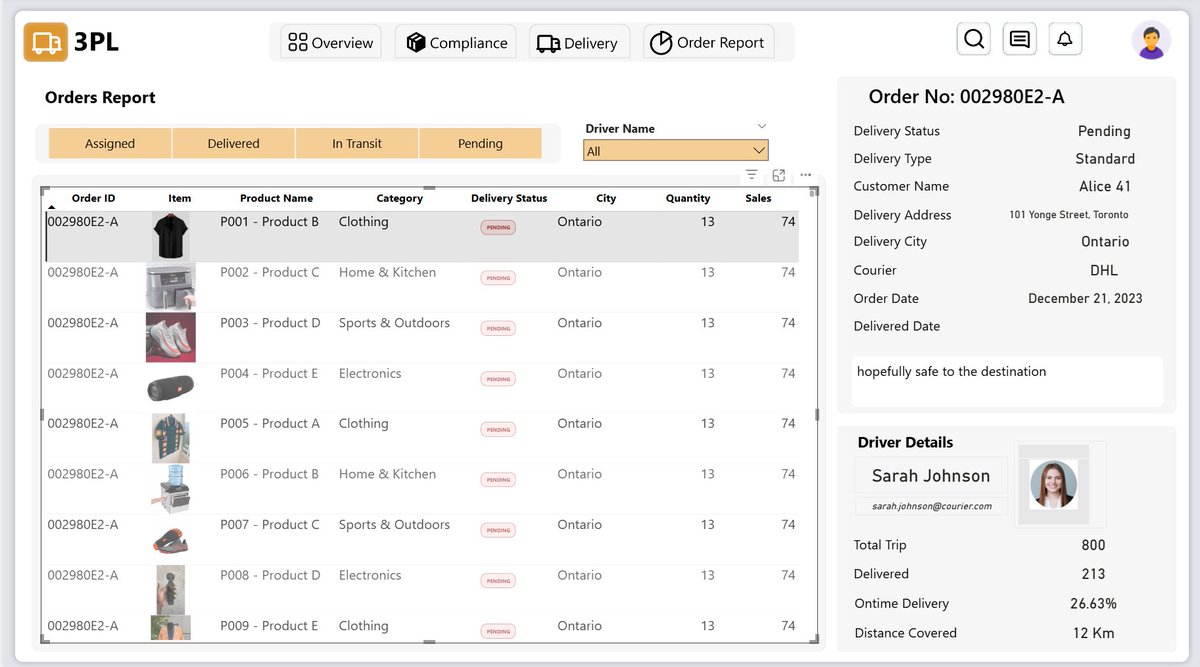Toggle the In Transit filter
1200x667 pixels.
pyautogui.click(x=356, y=143)
